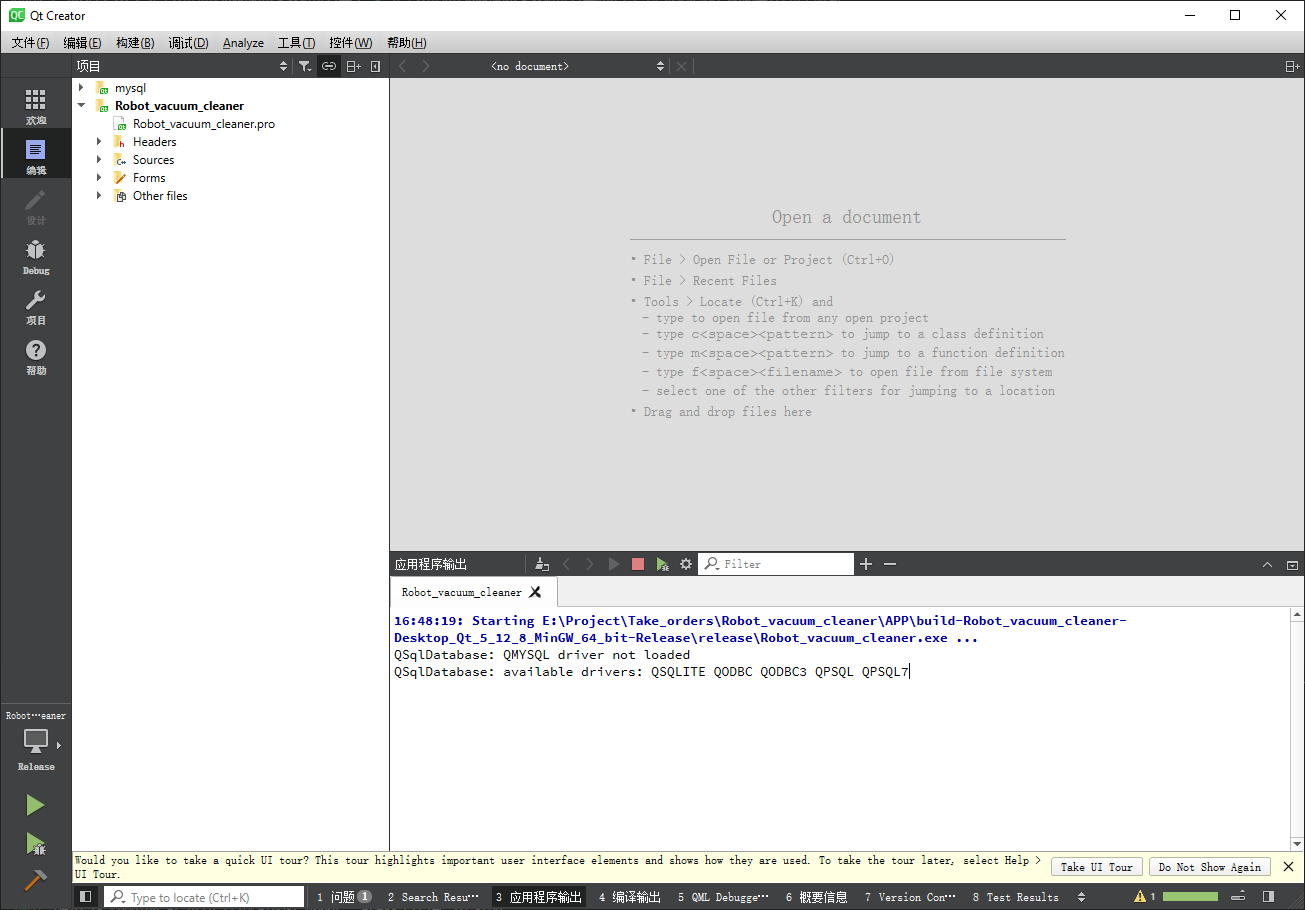Click the Build hammer icon
Image resolution: width=1305 pixels, height=910 pixels.
(x=35, y=880)
